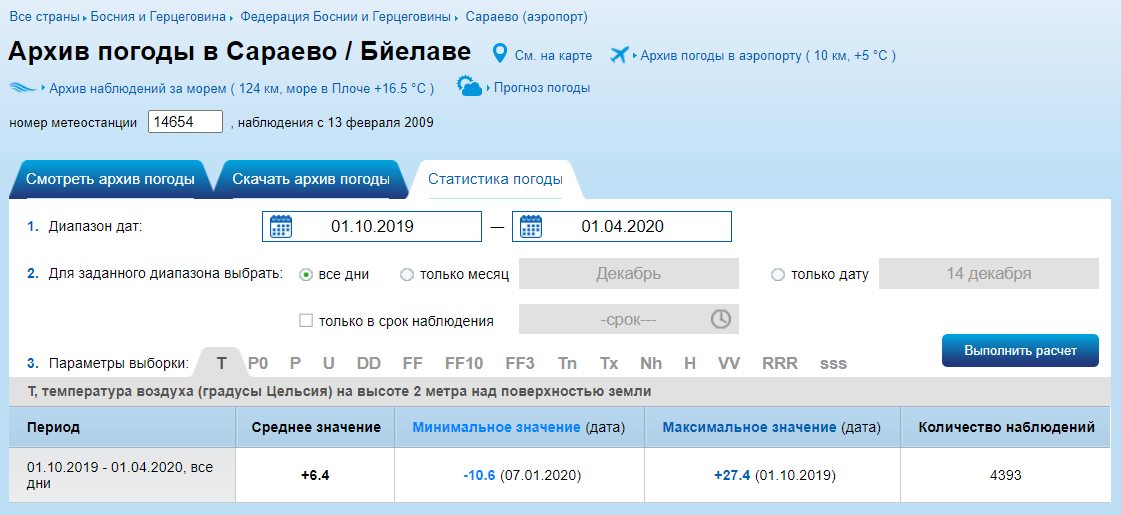
Task: Open the start date calendar icon
Action: [x=281, y=226]
